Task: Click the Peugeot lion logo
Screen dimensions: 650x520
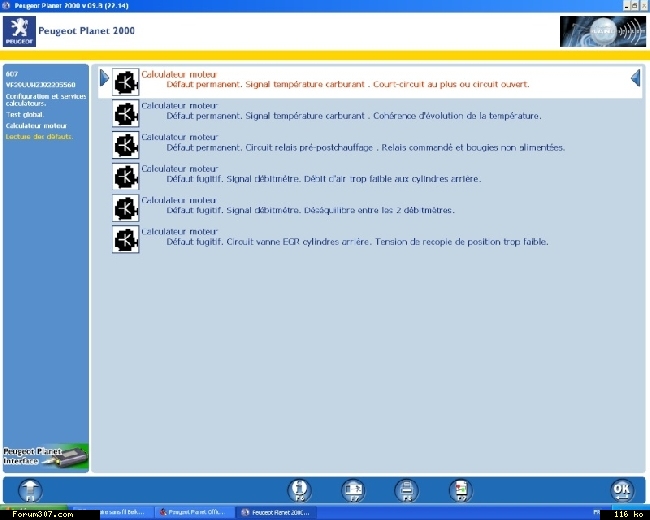Action: pyautogui.click(x=19, y=32)
